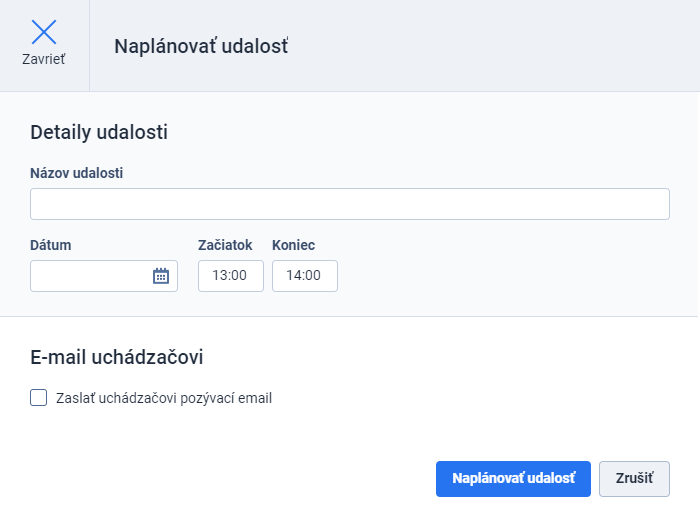Open the calendar date picker icon
This screenshot has height=518, width=700.
(x=161, y=276)
